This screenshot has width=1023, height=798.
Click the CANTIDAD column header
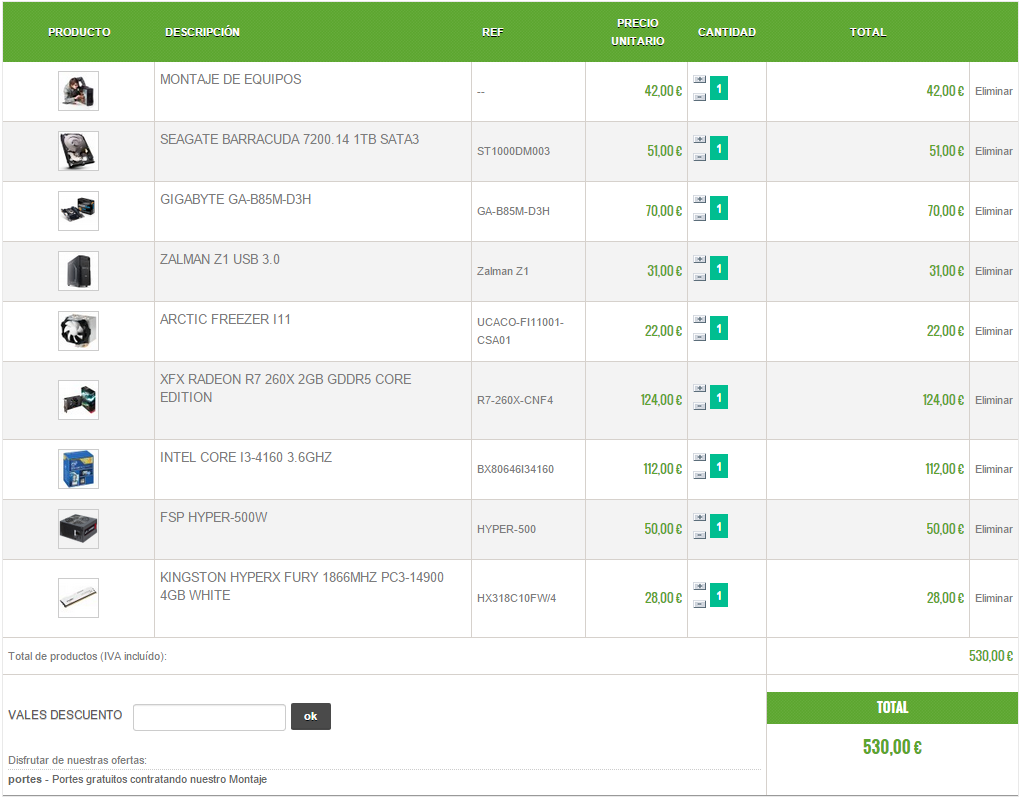point(727,32)
